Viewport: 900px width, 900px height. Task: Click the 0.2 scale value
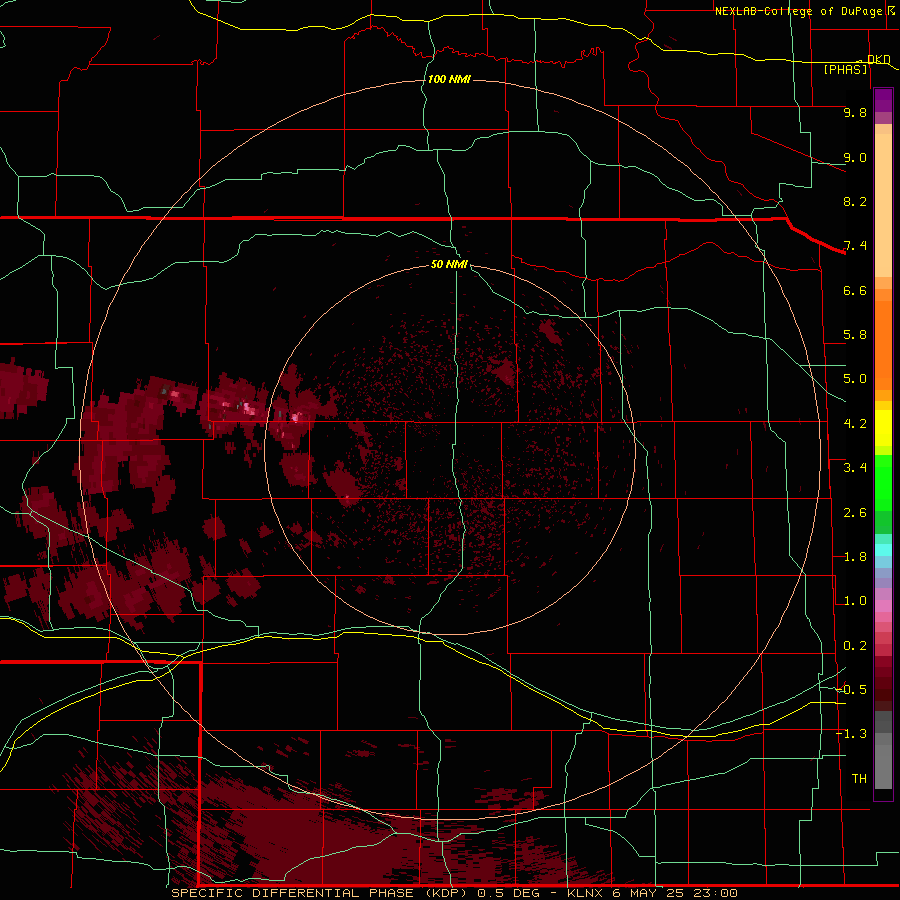pos(855,646)
